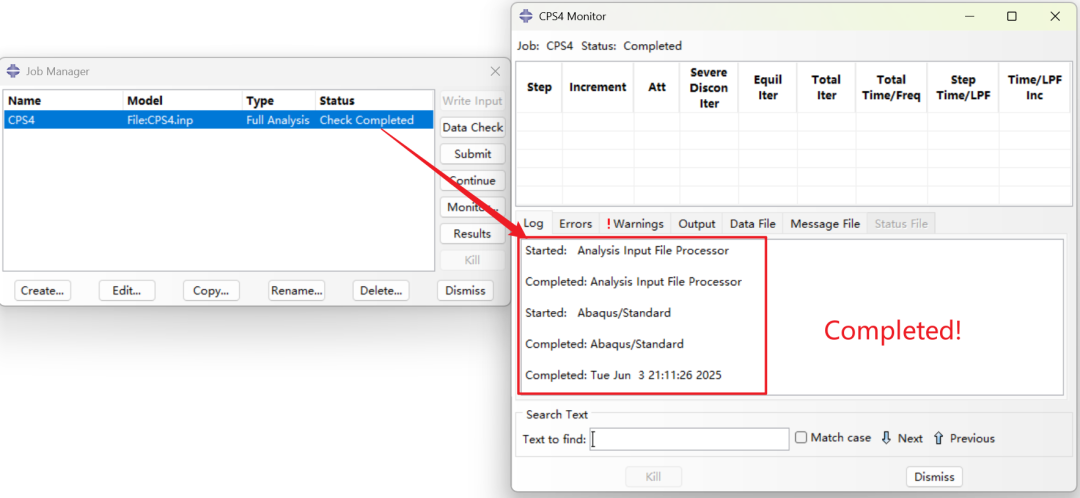Open the job Monitor from Job Manager

click(472, 207)
